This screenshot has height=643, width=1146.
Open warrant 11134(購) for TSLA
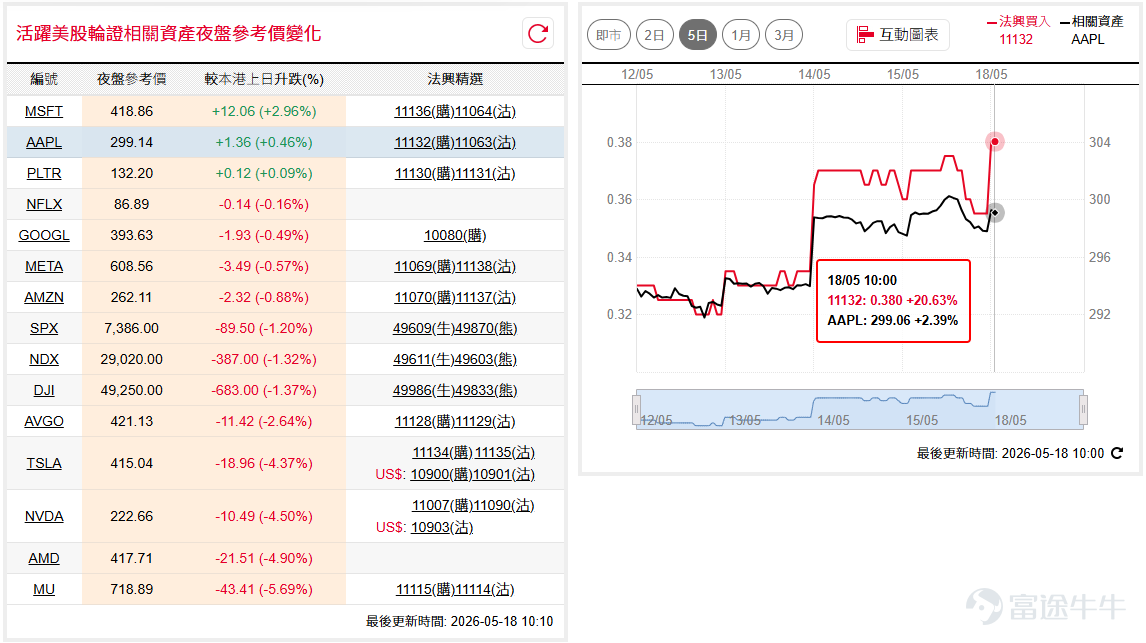(442, 452)
